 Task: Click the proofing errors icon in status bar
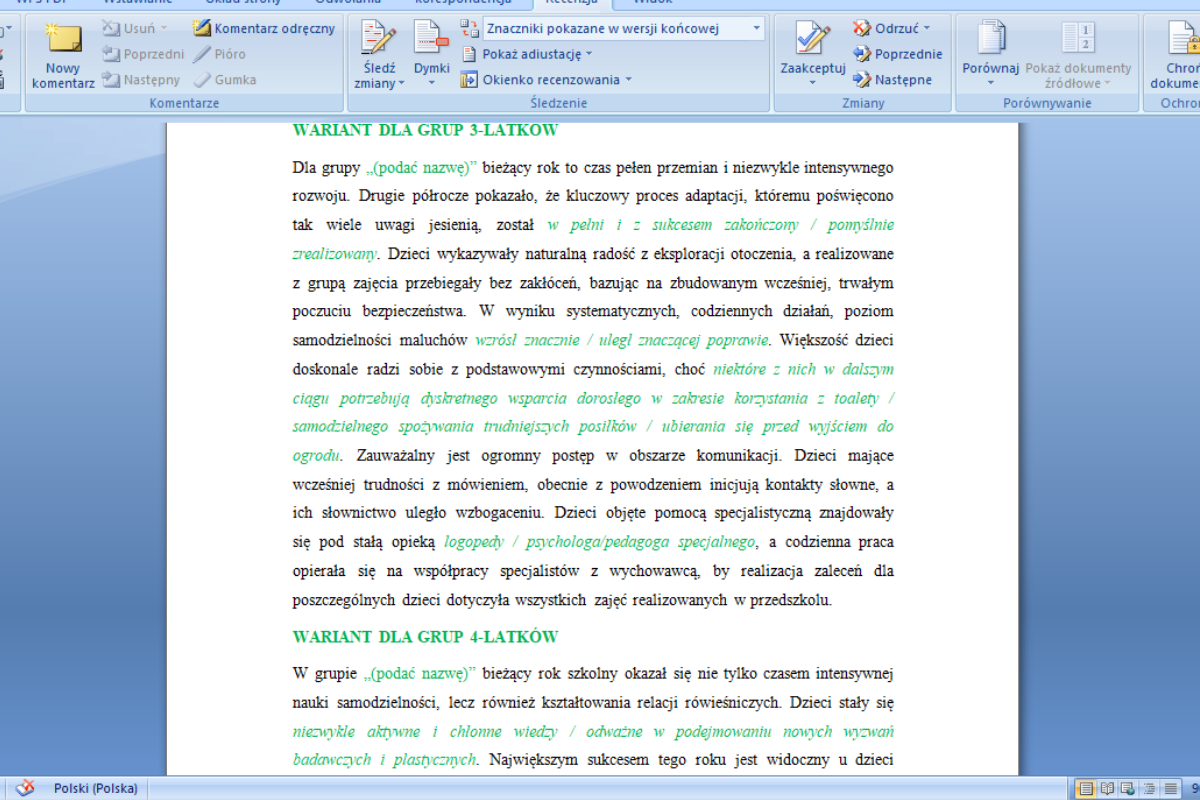coord(24,788)
